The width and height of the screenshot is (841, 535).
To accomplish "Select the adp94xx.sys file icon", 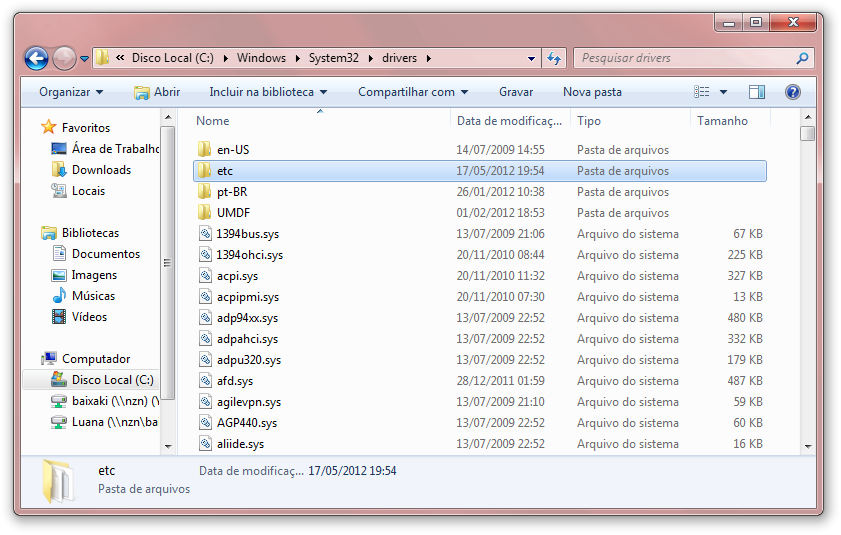I will click(205, 317).
